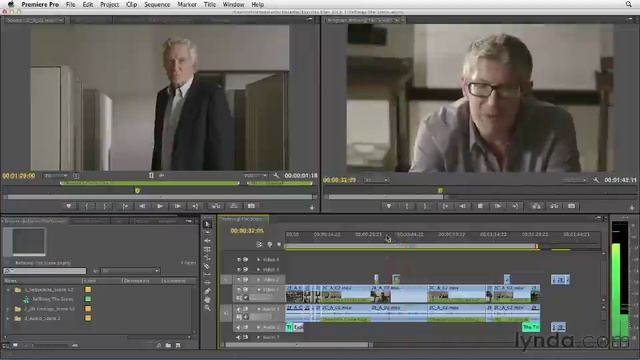Viewport: 640px width, 360px height.
Task: Select the Hand tool in tools panel
Action: tap(207, 300)
